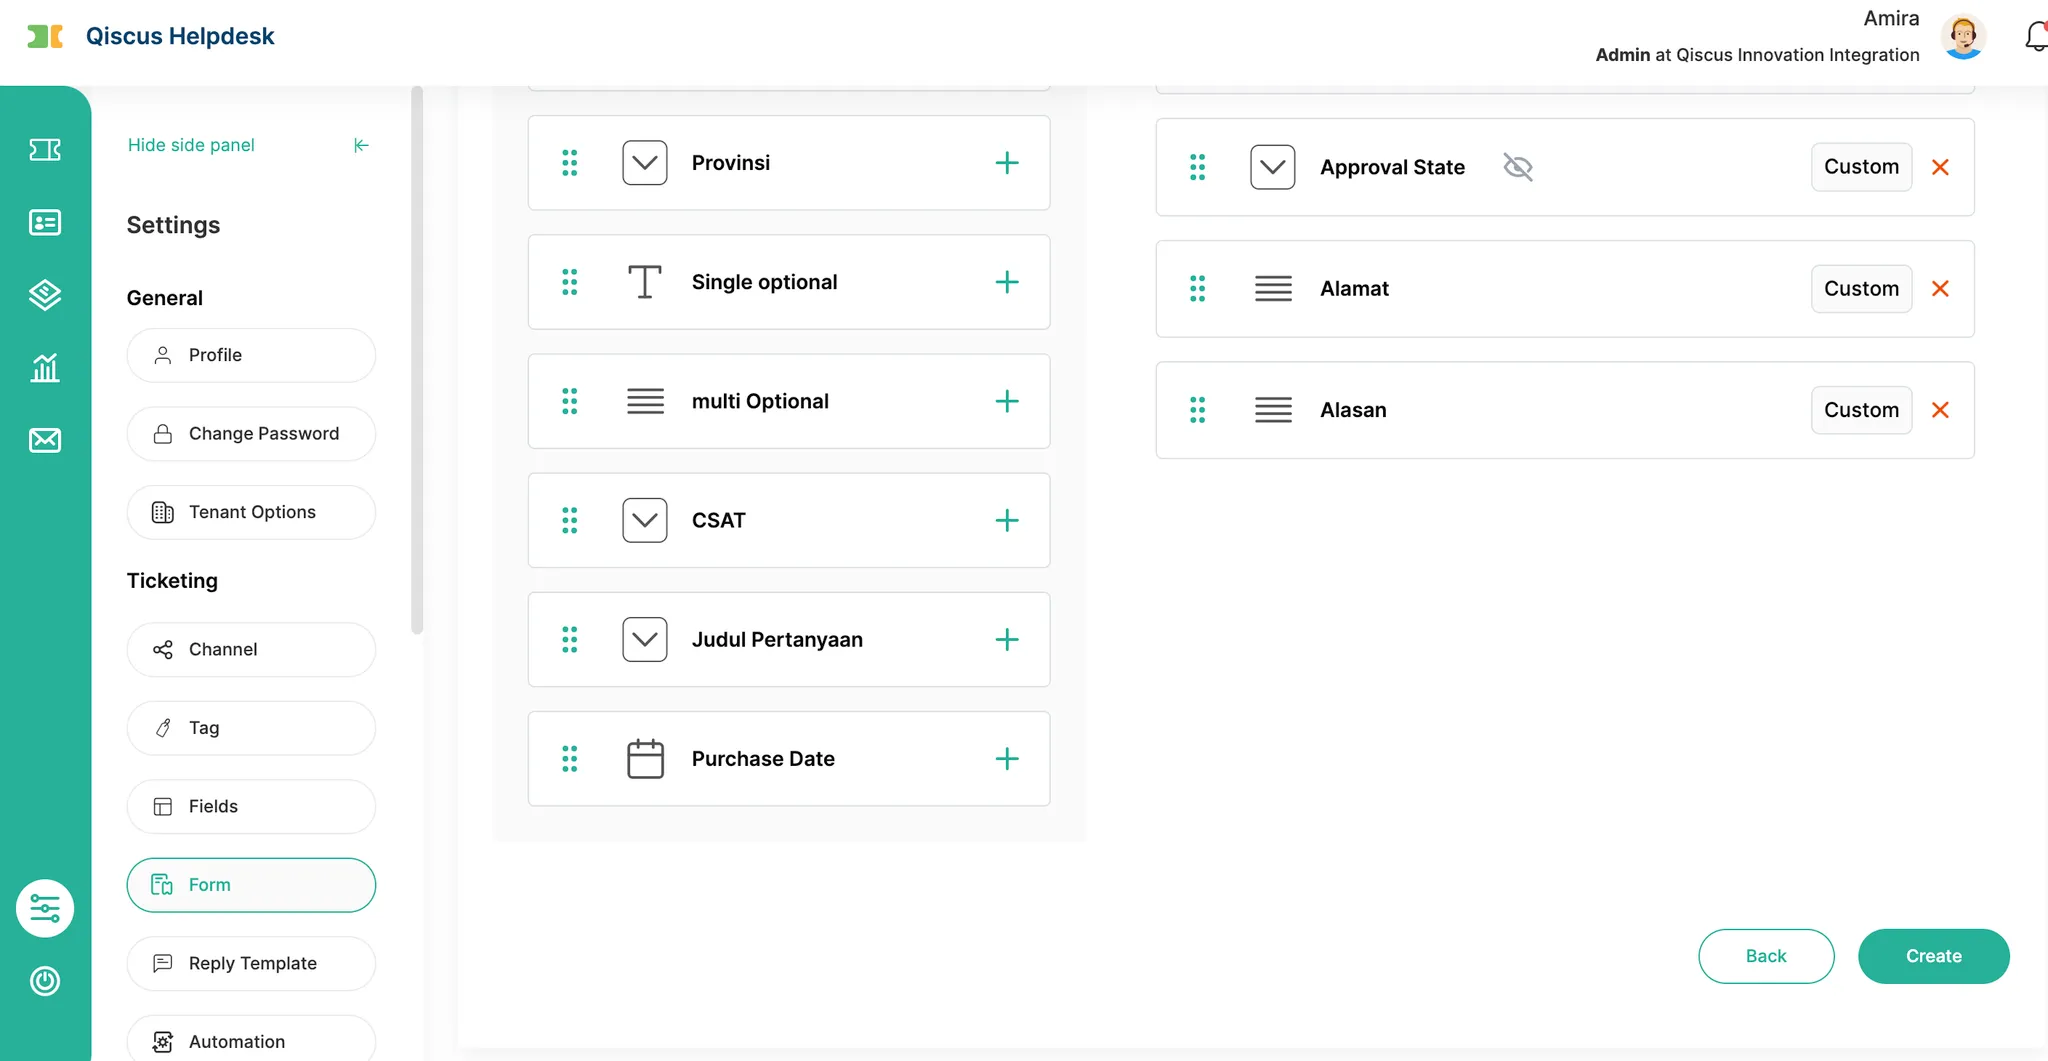
Task: Click the settings panel vertical scrollbar
Action: 417,360
